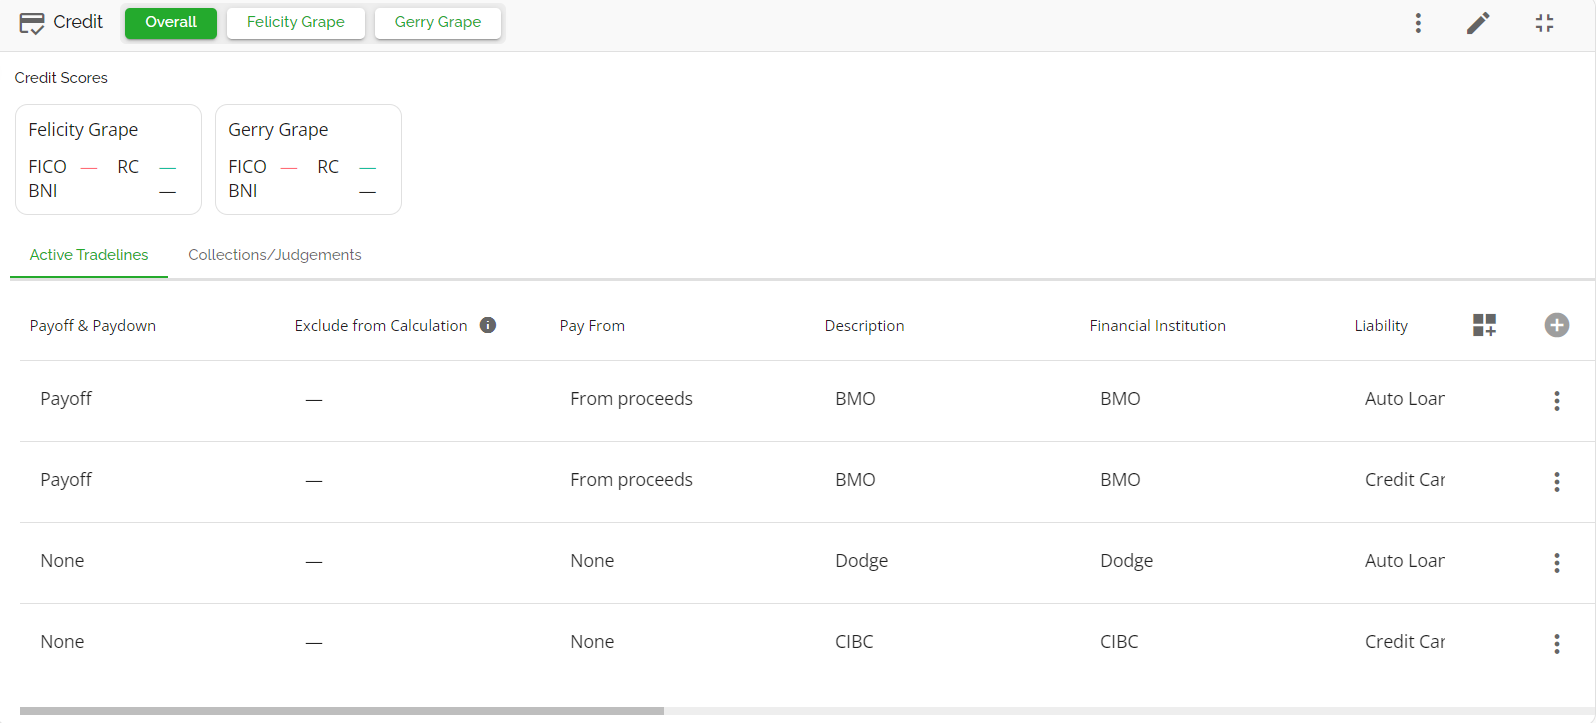1596x723 pixels.
Task: Click the CIBC financial institution cell
Action: pos(1119,642)
